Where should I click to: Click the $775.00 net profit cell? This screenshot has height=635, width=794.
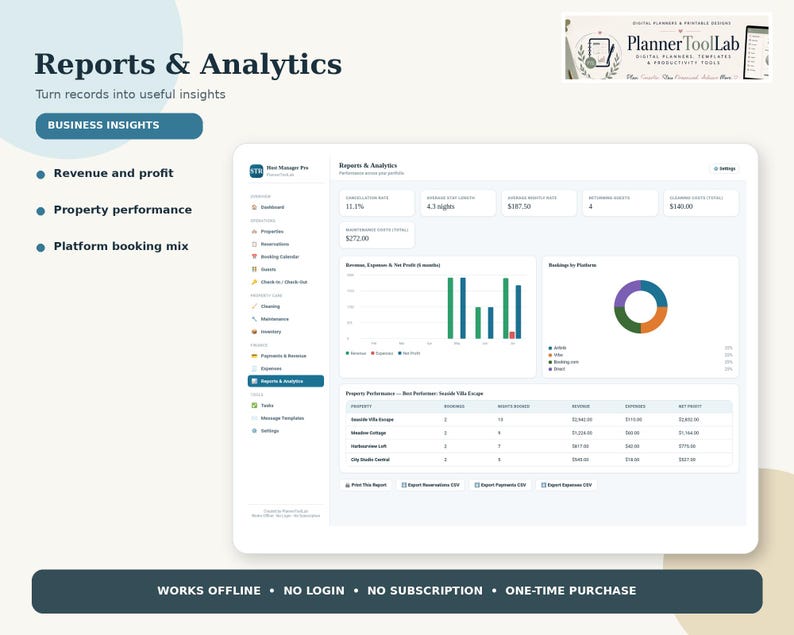pos(687,446)
